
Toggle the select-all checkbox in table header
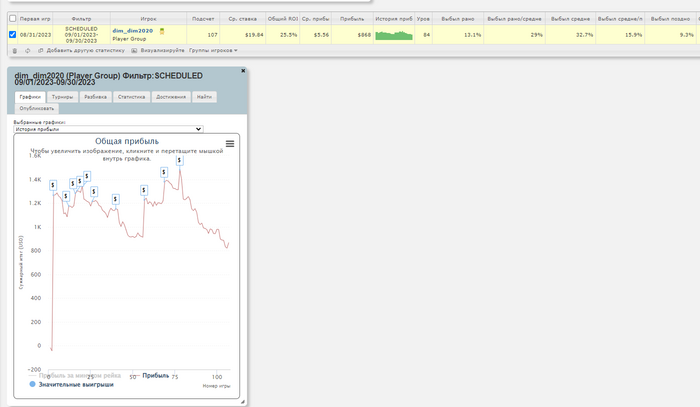click(x=12, y=18)
